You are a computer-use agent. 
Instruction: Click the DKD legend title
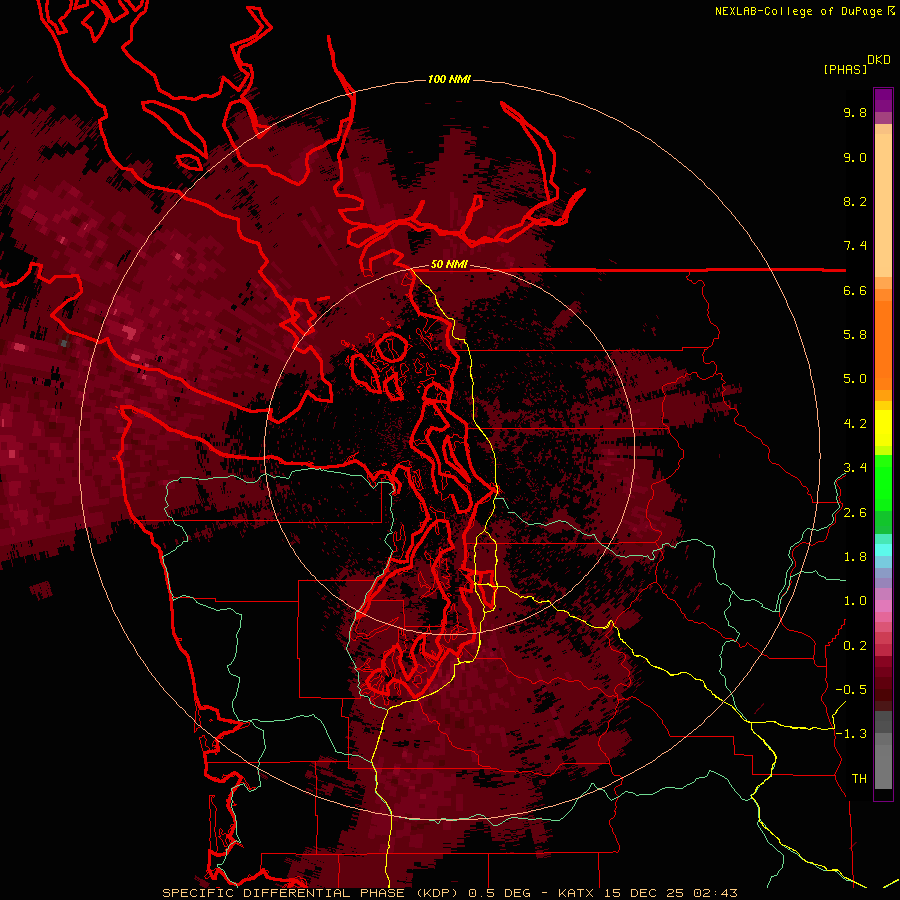click(878, 60)
